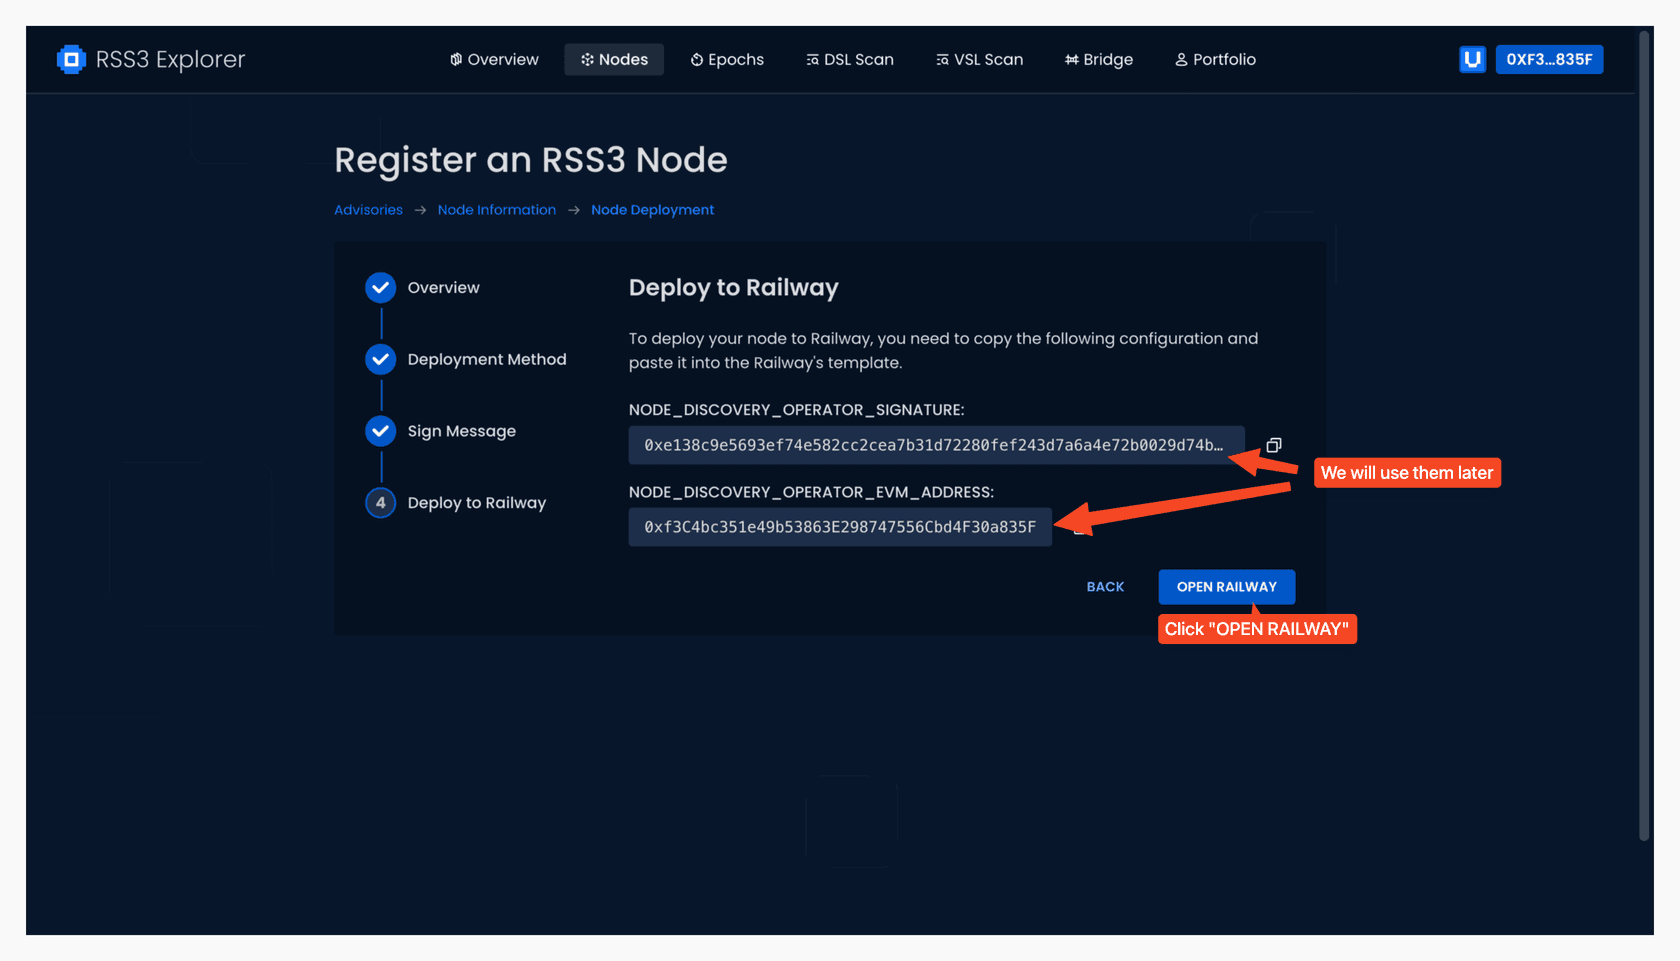
Task: Open the Overview nav item
Action: coord(494,59)
